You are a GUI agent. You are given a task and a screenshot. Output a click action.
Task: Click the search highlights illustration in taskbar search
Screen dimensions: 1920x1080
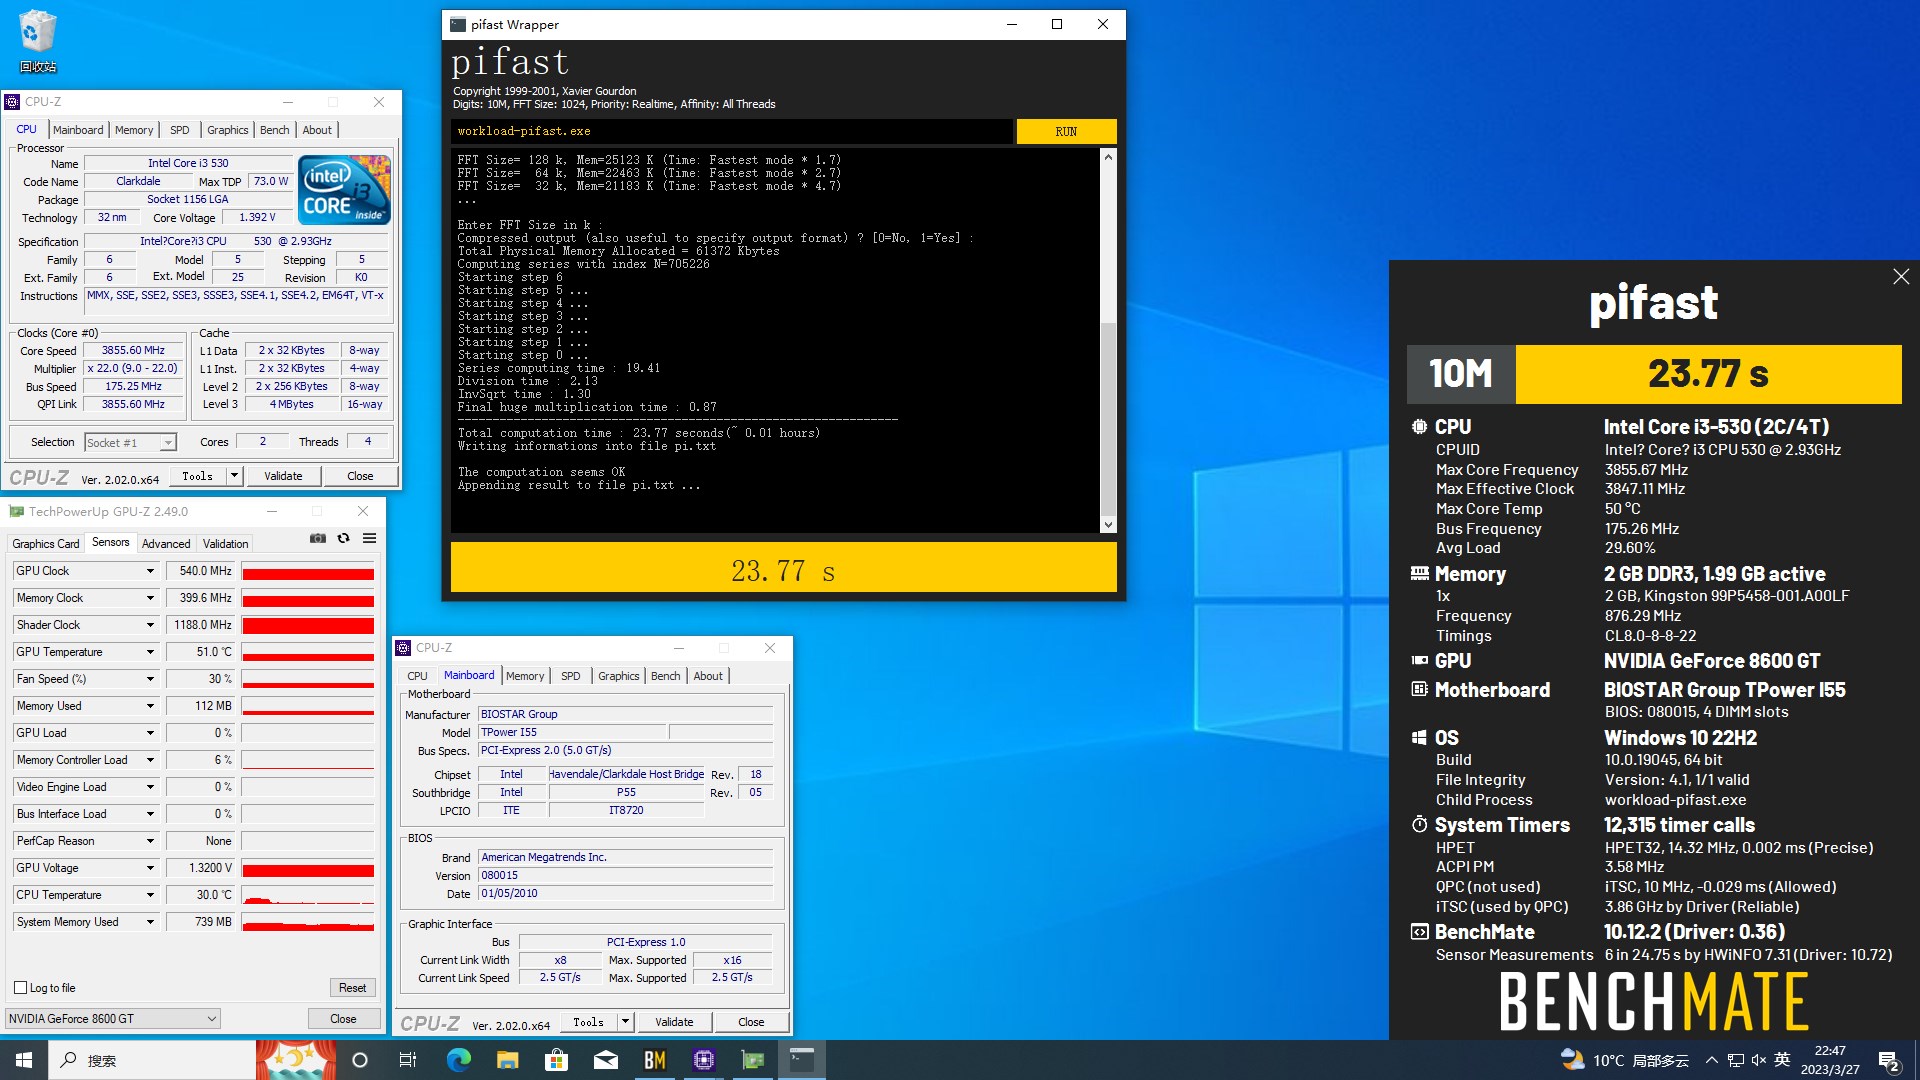tap(296, 1060)
